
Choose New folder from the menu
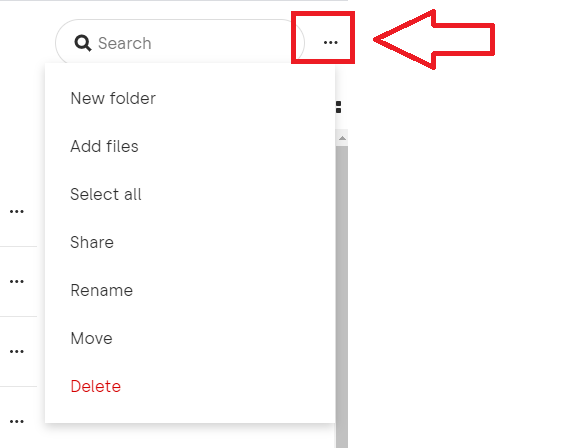[x=113, y=98]
